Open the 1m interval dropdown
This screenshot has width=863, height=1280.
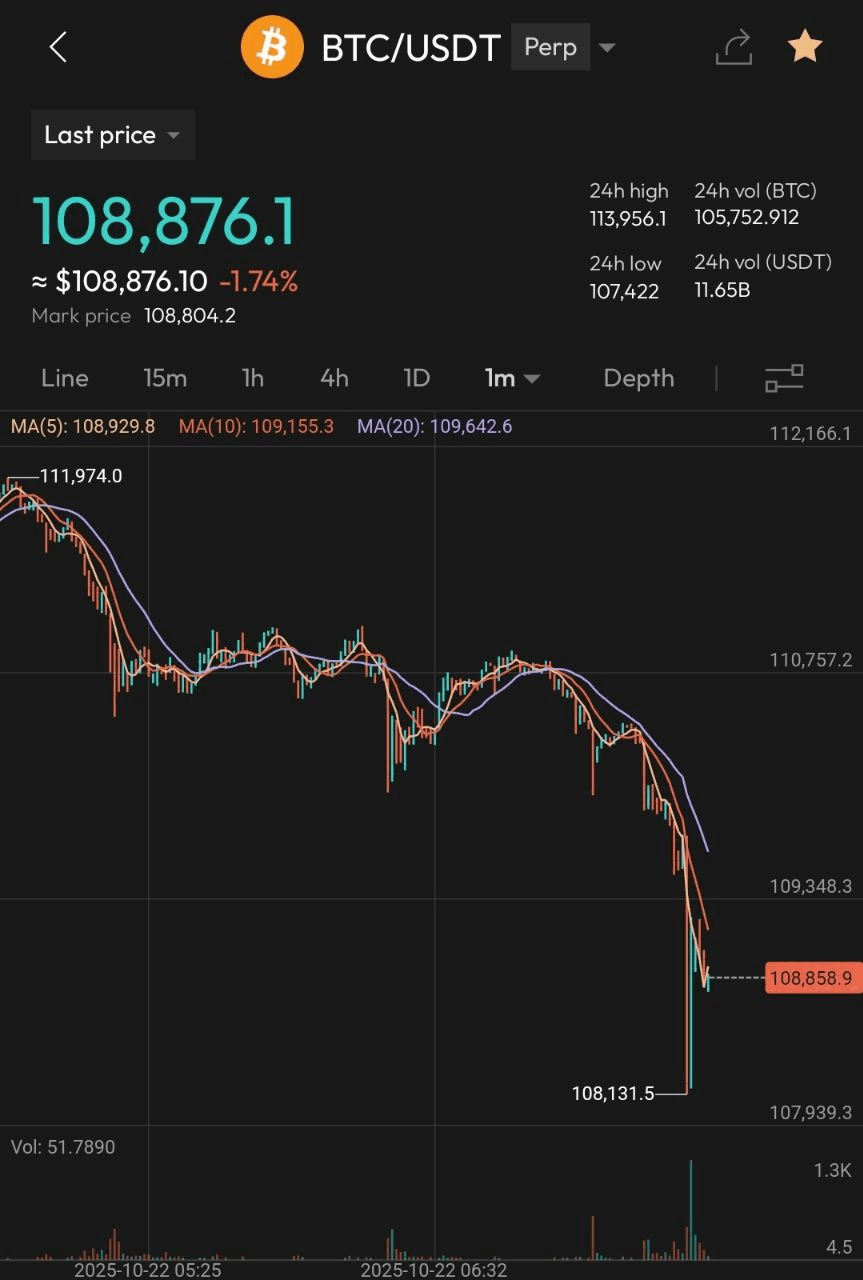coord(512,378)
